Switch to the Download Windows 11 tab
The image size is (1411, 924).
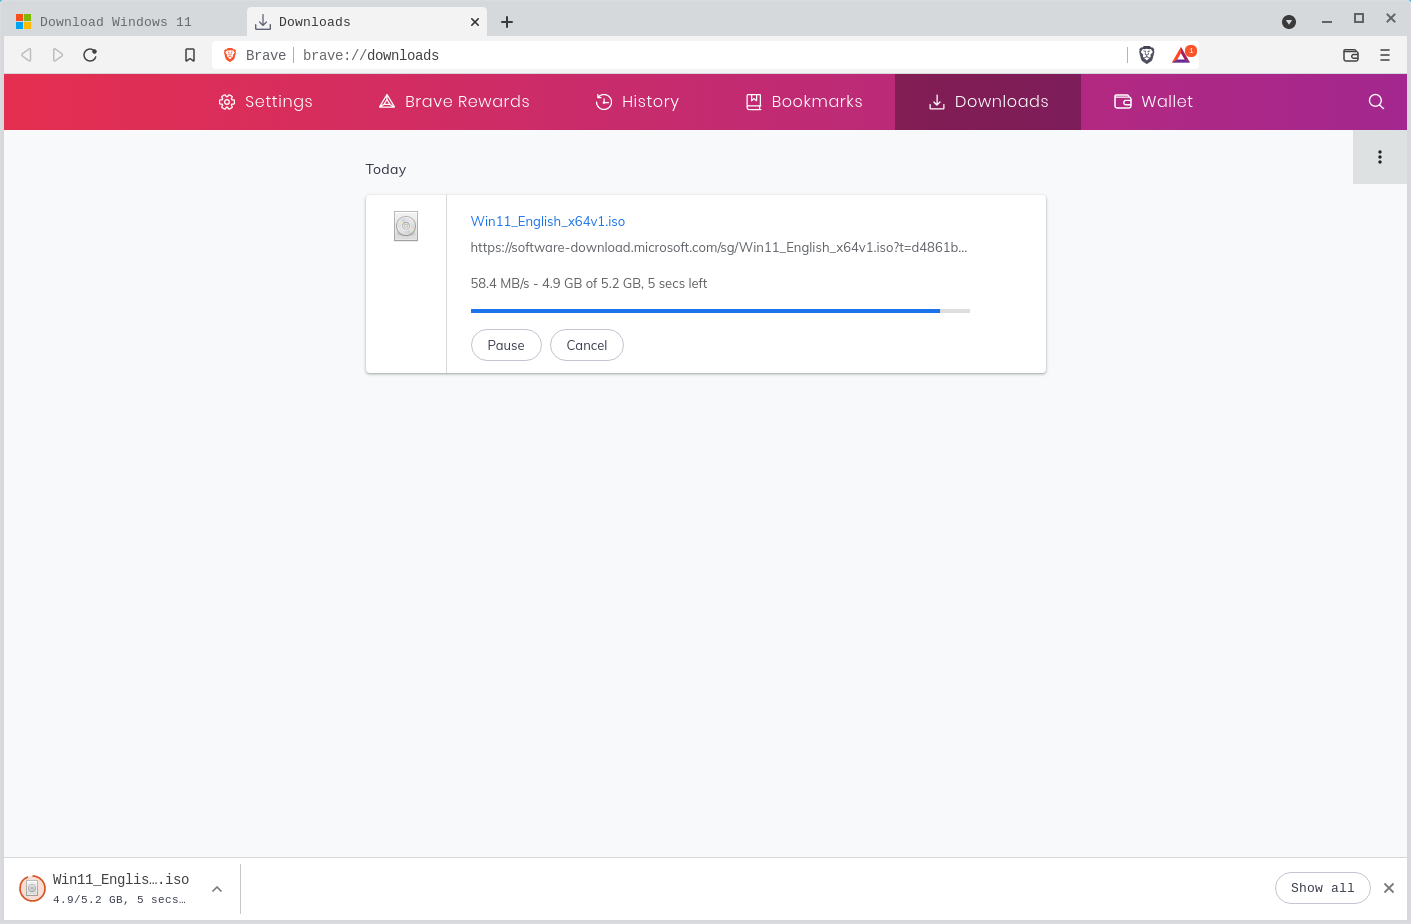(x=115, y=22)
